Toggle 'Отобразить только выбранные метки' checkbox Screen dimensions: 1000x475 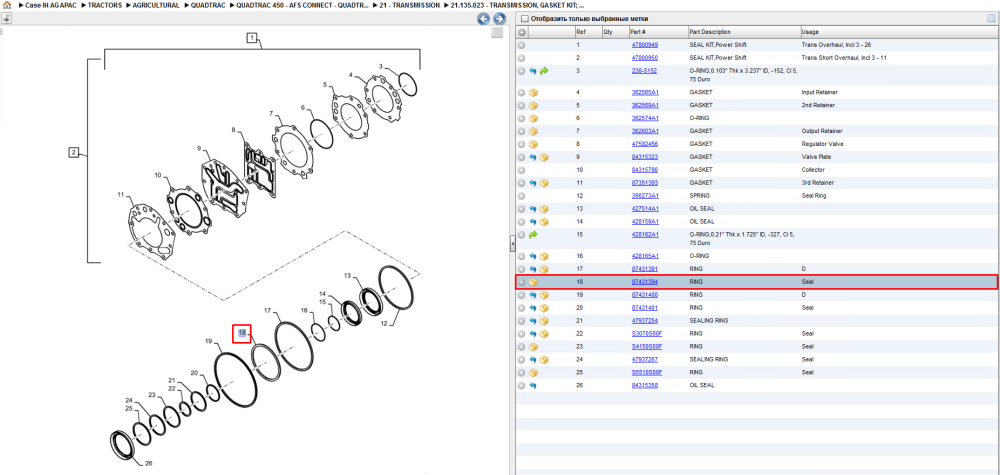[525, 18]
